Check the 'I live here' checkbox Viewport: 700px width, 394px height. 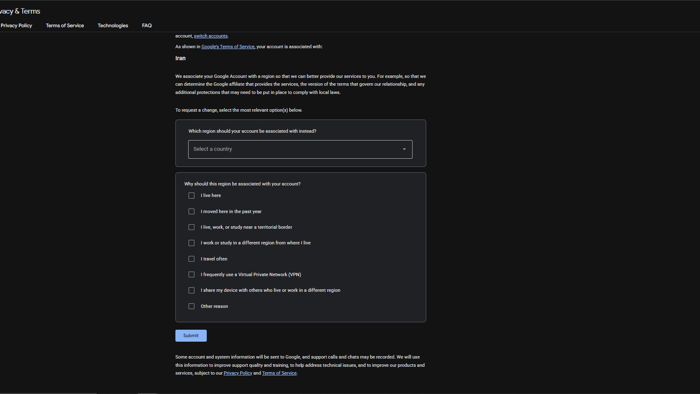(192, 195)
